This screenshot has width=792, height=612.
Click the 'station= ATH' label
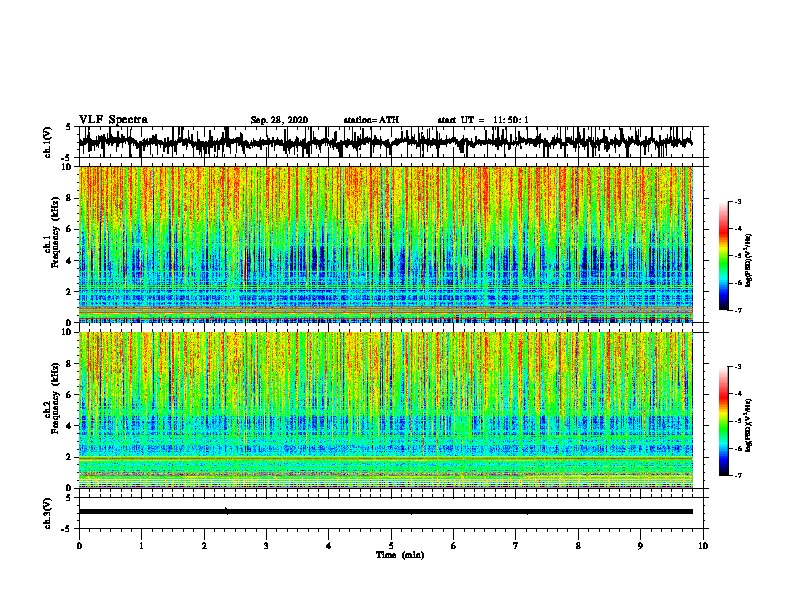pyautogui.click(x=371, y=120)
